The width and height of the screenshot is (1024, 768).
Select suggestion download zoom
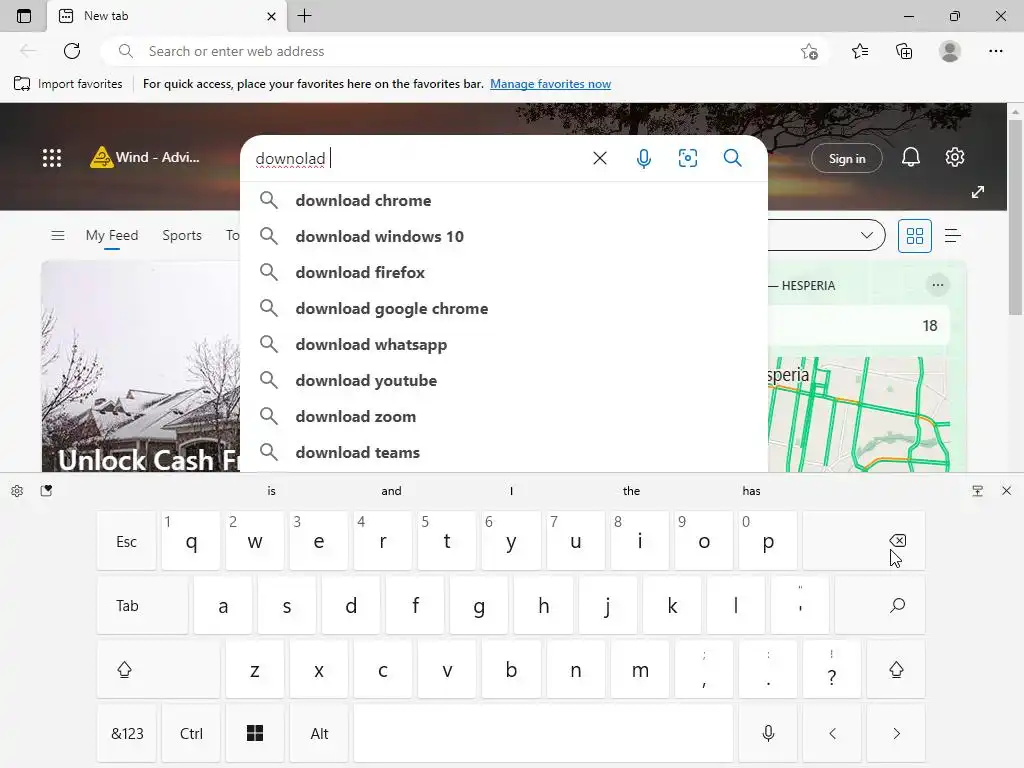(504, 416)
